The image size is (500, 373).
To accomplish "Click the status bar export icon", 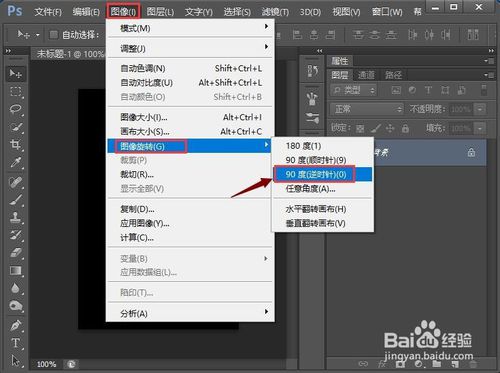I will pos(71,364).
